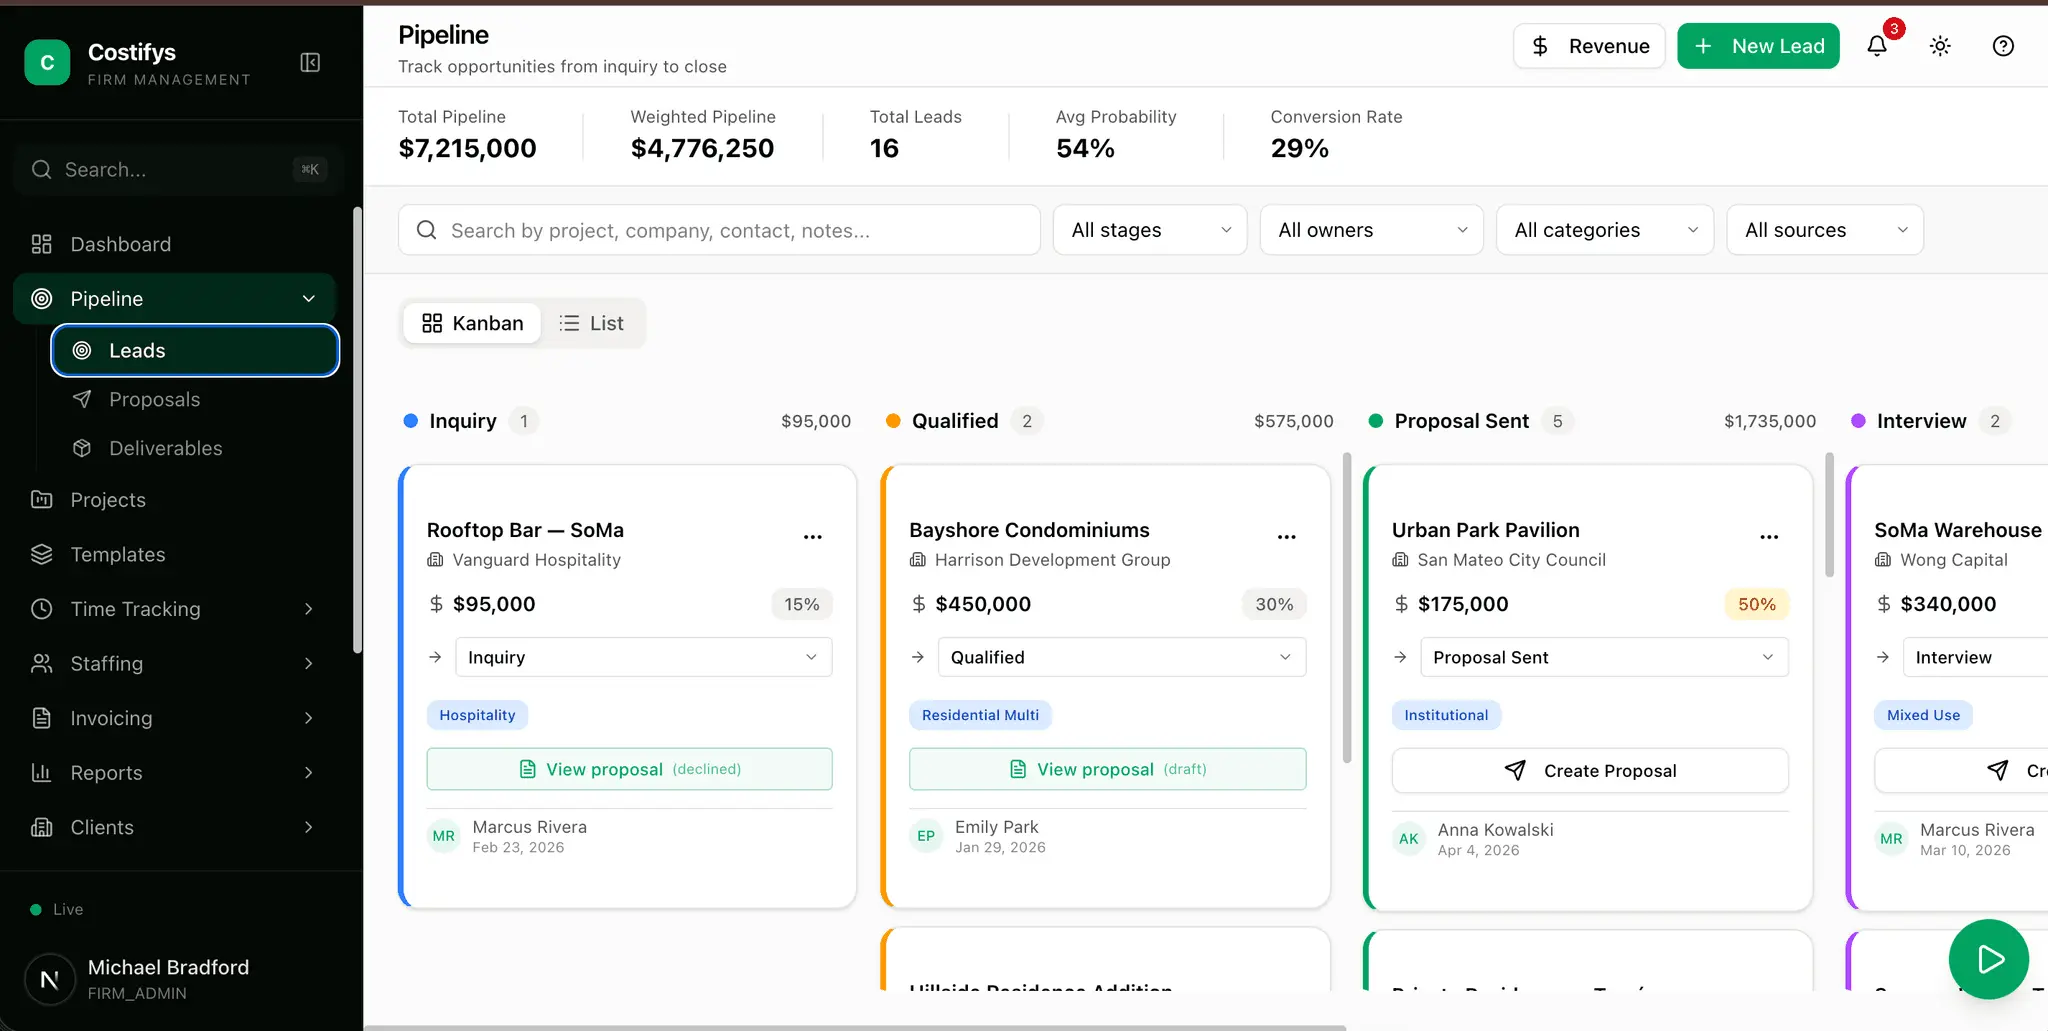Switch to Kanban view

tap(472, 323)
